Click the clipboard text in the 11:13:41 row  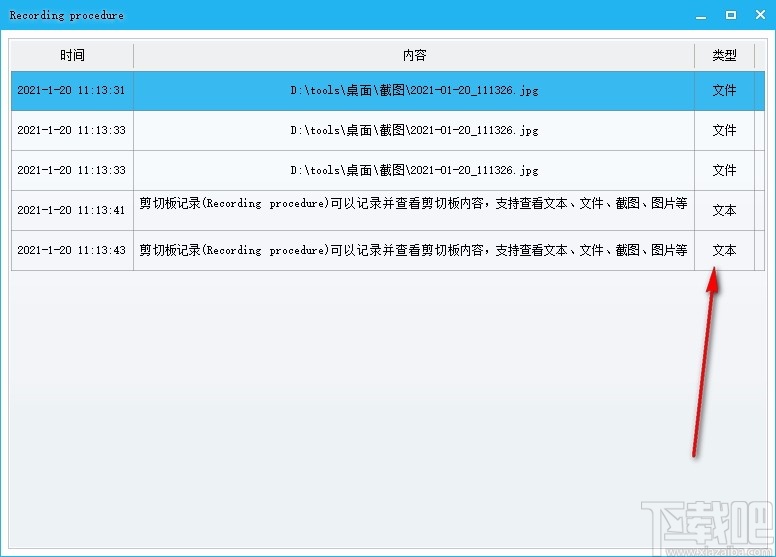click(x=413, y=203)
